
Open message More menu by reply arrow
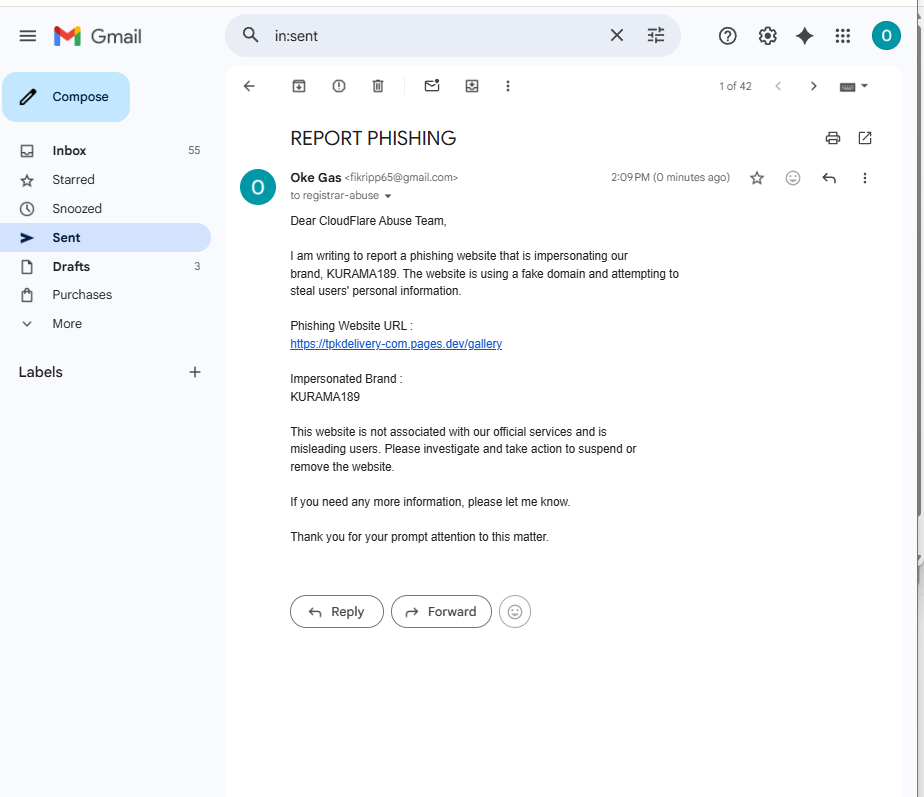click(864, 178)
